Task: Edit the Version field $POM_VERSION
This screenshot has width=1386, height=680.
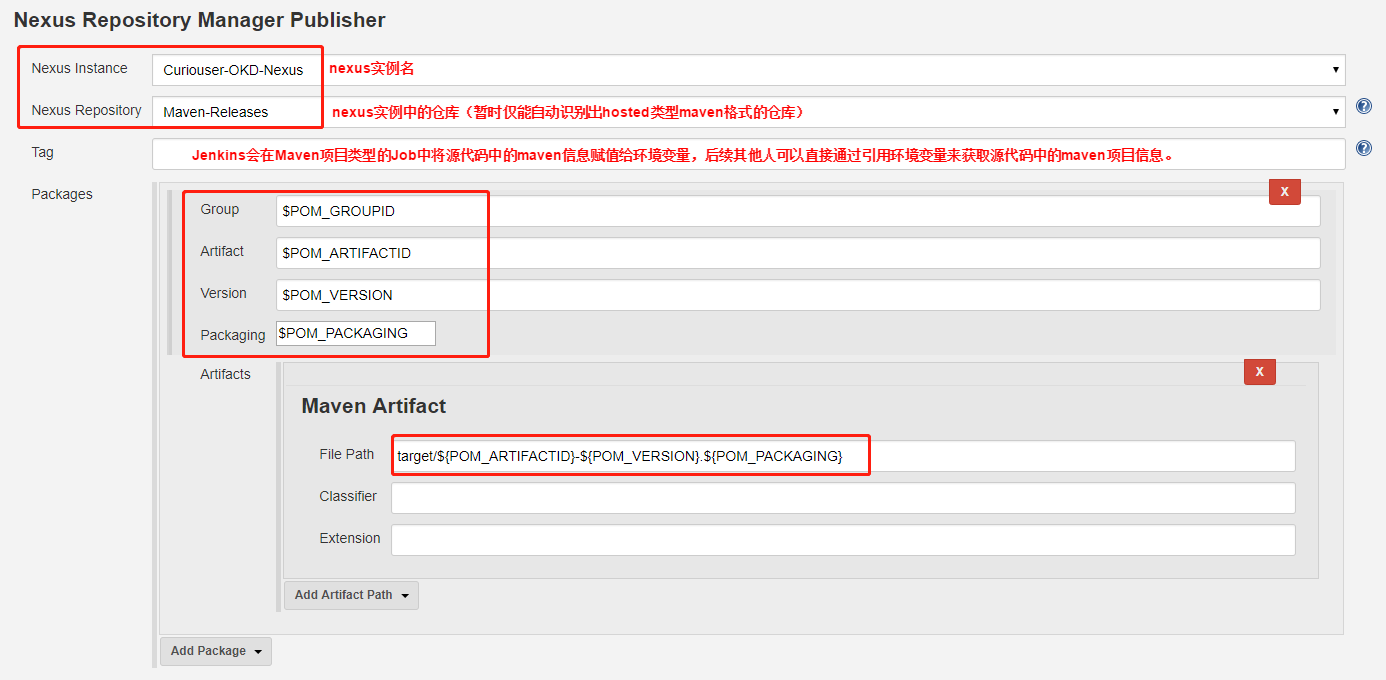Action: click(x=798, y=295)
